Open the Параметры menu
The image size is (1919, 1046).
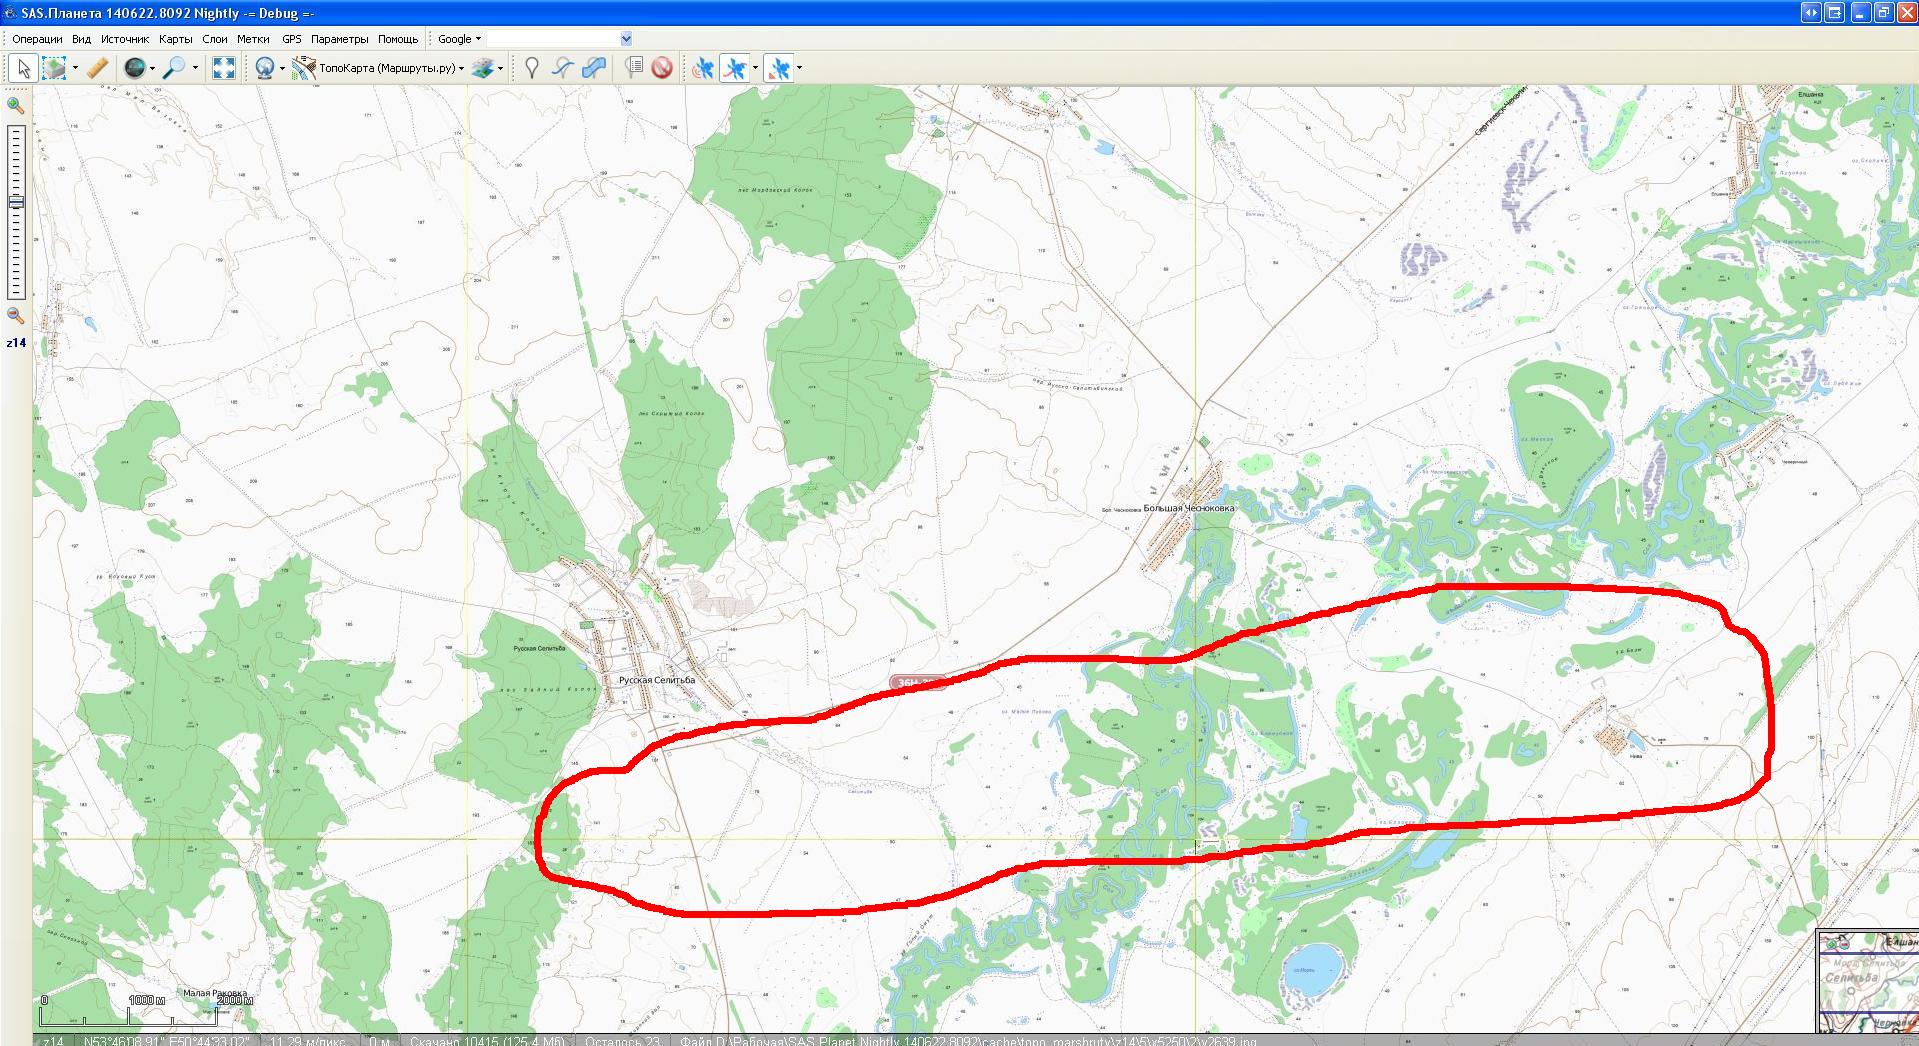click(339, 39)
